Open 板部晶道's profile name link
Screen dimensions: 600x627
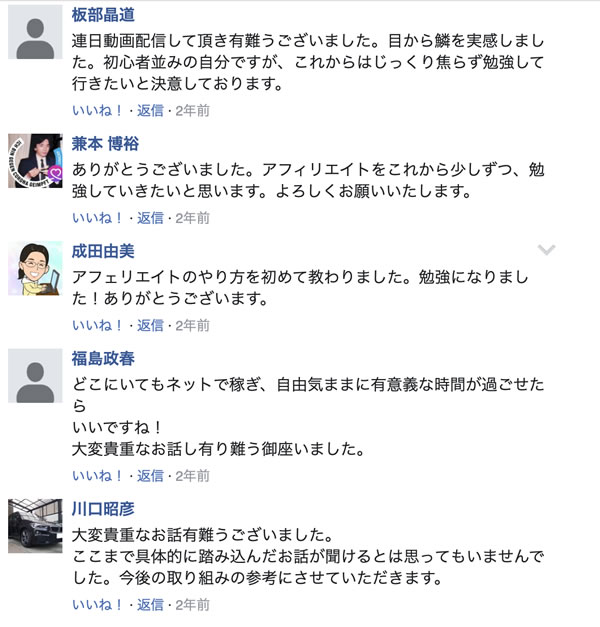tap(103, 15)
